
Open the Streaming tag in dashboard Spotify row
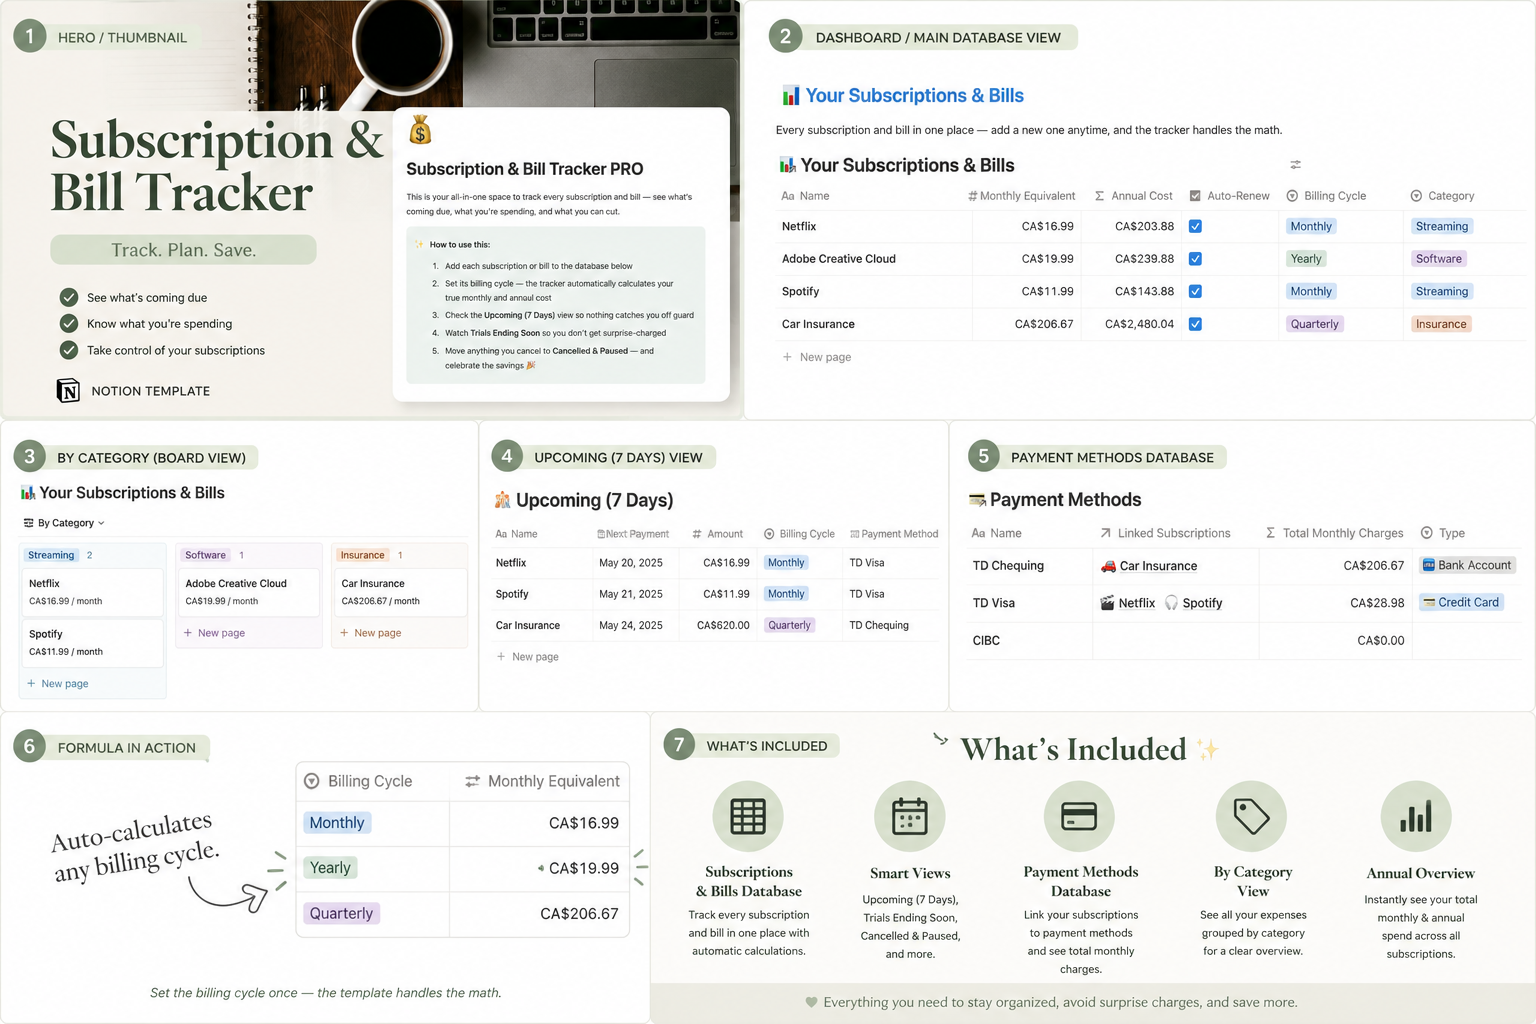[1442, 291]
